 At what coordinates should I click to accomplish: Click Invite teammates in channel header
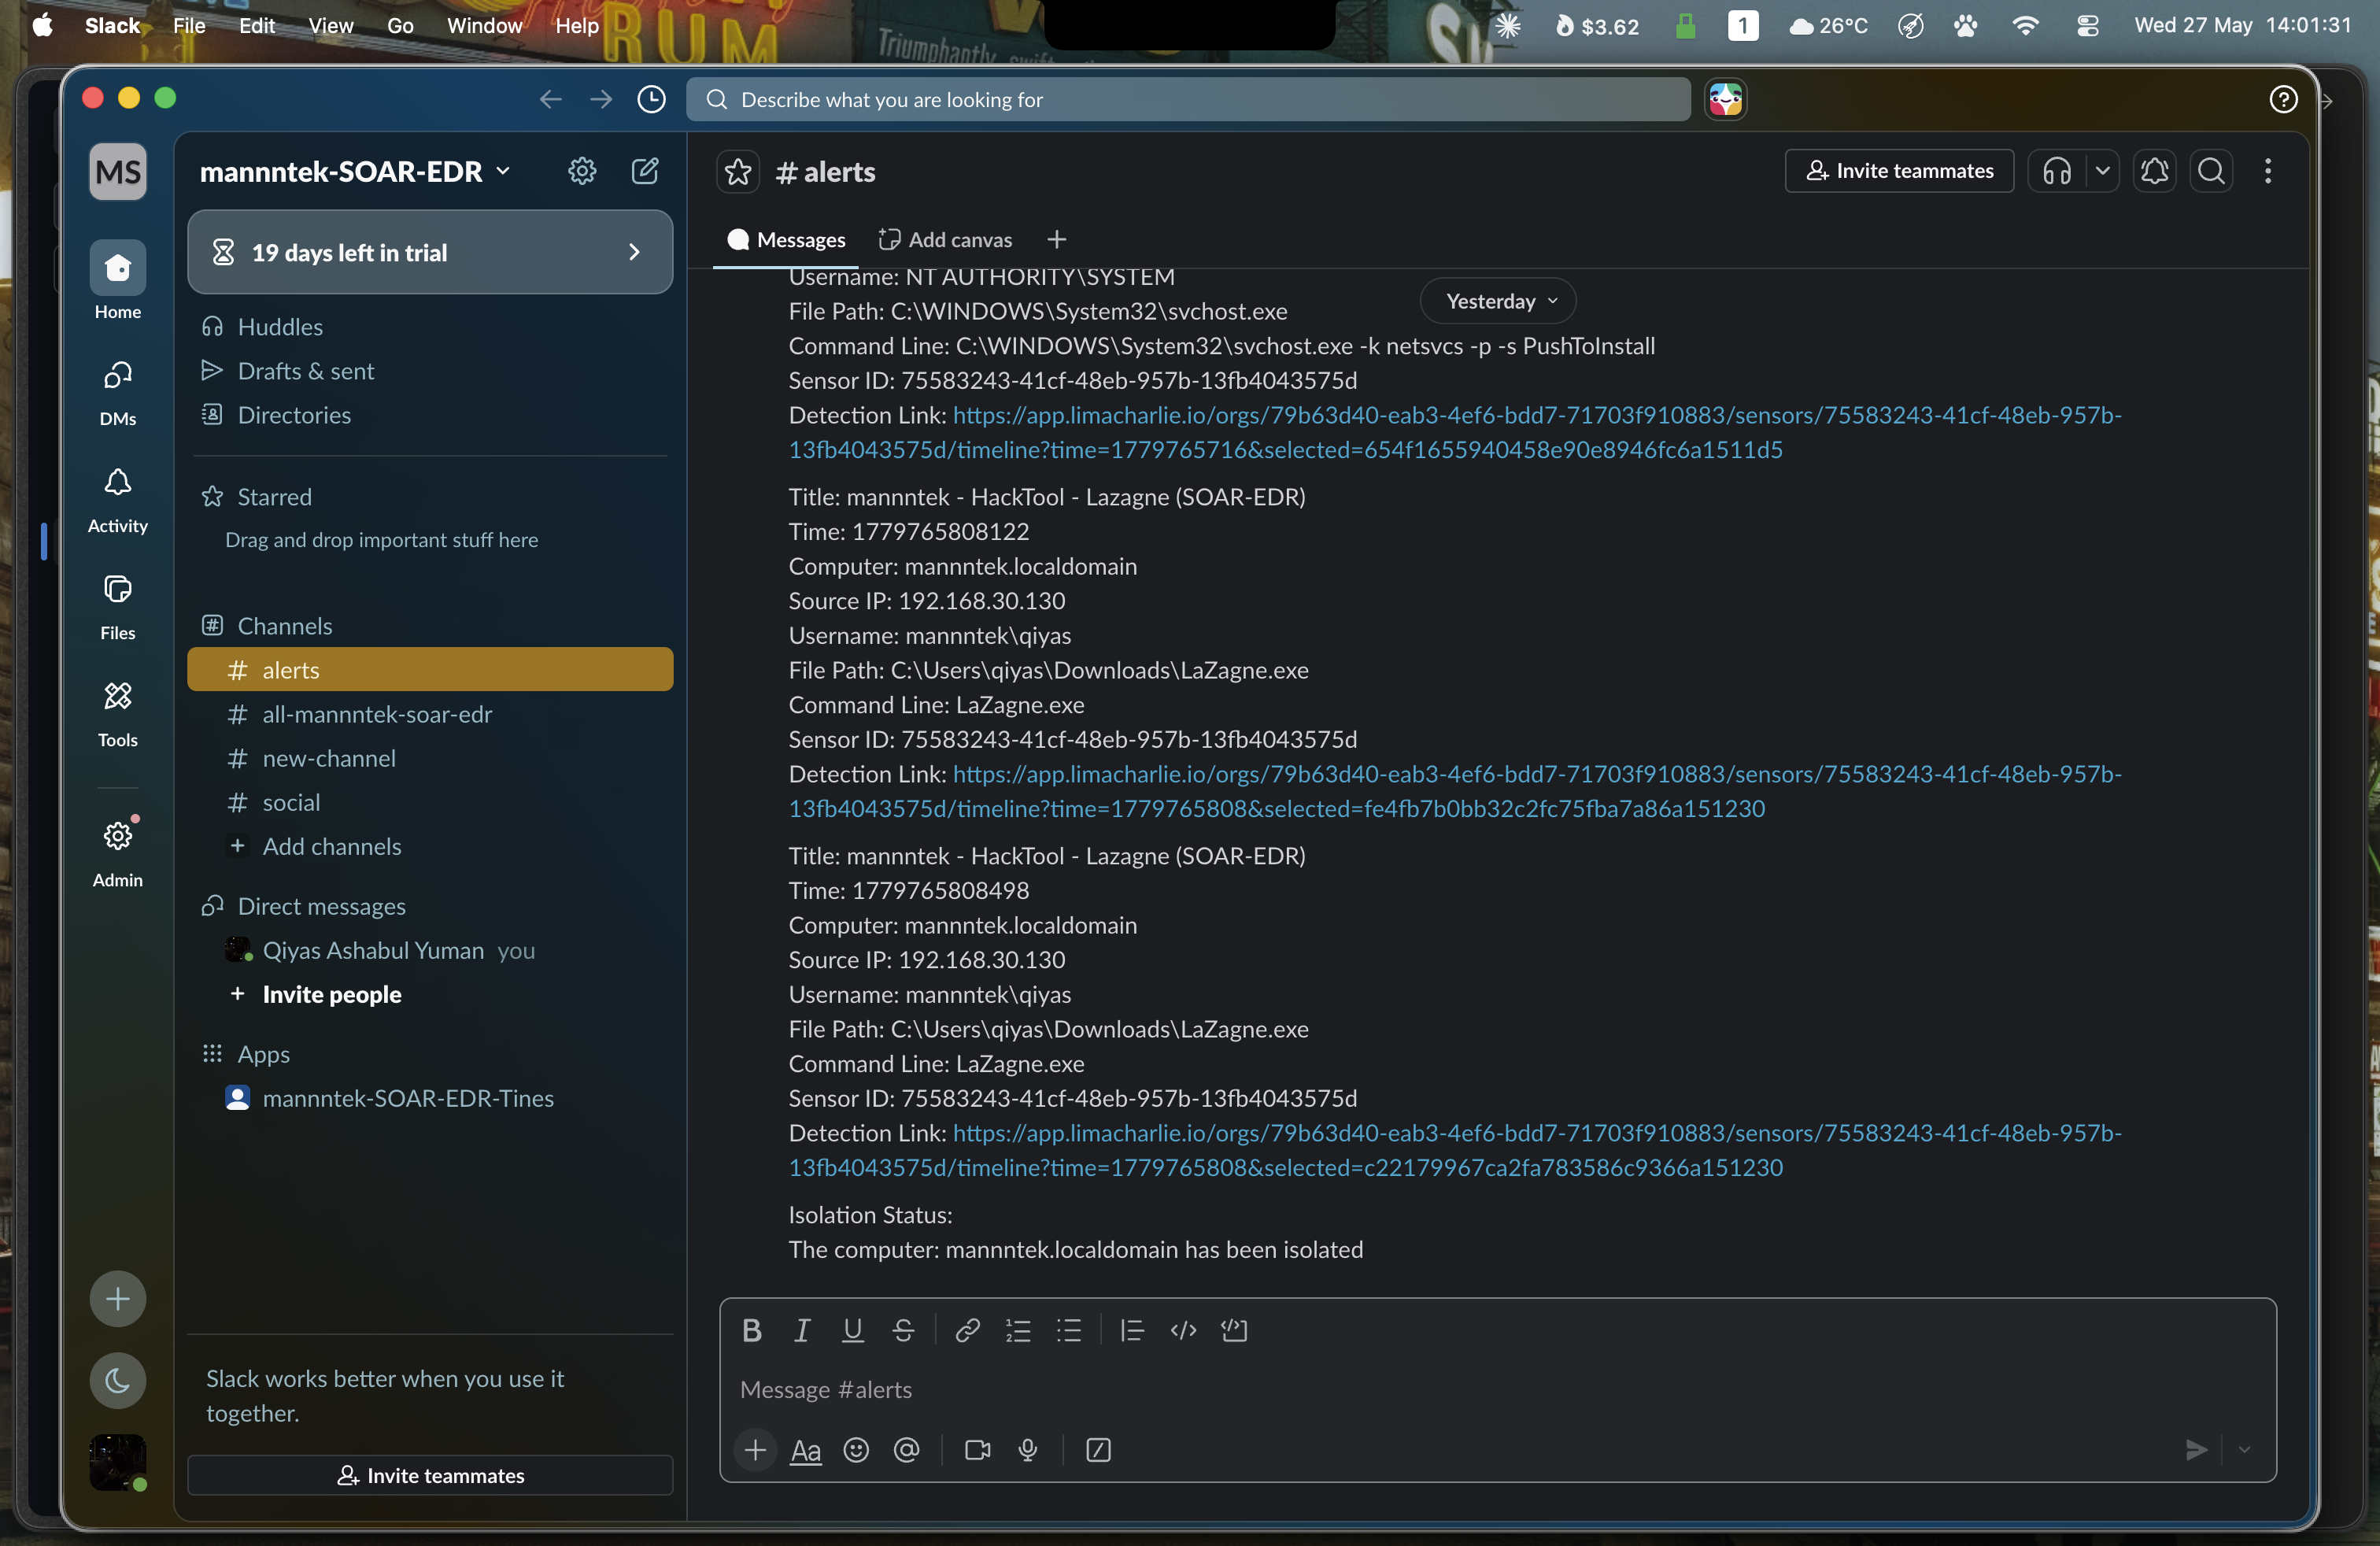tap(1899, 171)
